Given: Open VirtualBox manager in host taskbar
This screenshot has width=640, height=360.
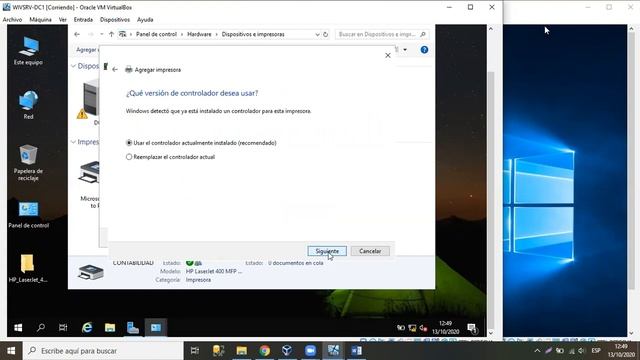Looking at the screenshot, I should (287, 351).
